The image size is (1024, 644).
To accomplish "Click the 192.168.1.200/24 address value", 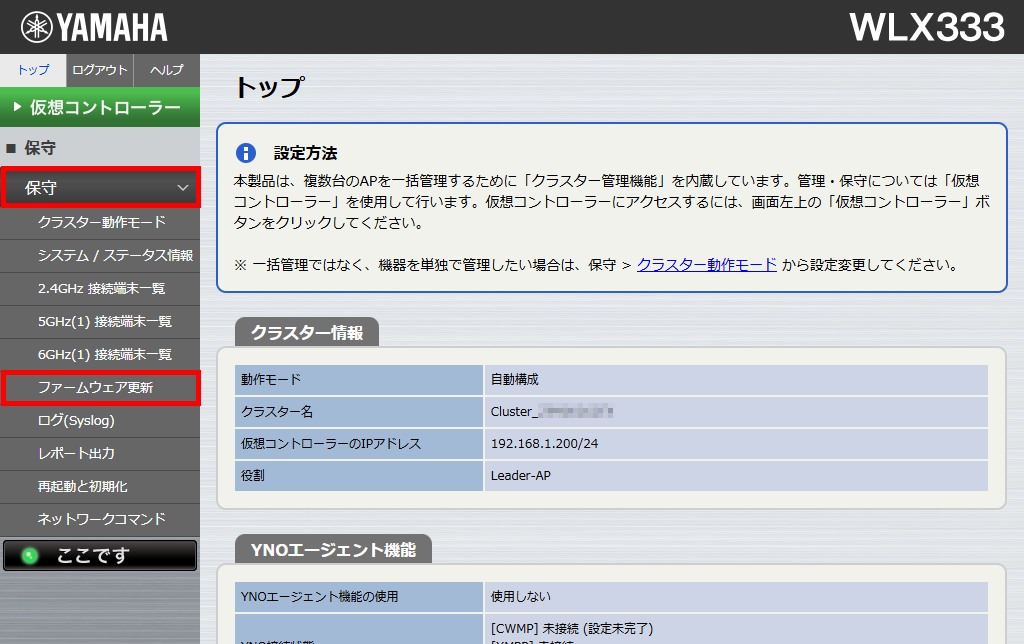I will click(544, 443).
